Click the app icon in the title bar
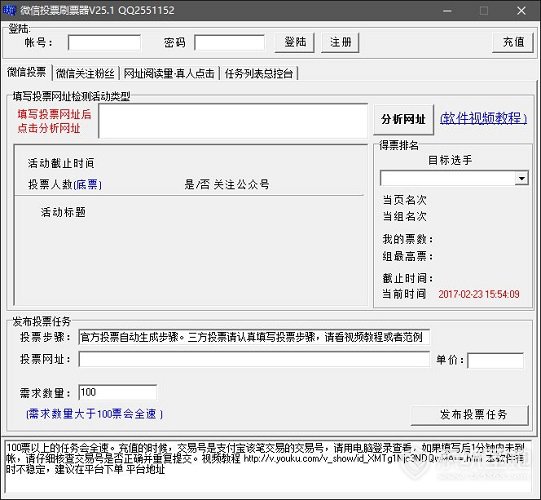Viewport: 541px width, 500px height. coord(9,10)
